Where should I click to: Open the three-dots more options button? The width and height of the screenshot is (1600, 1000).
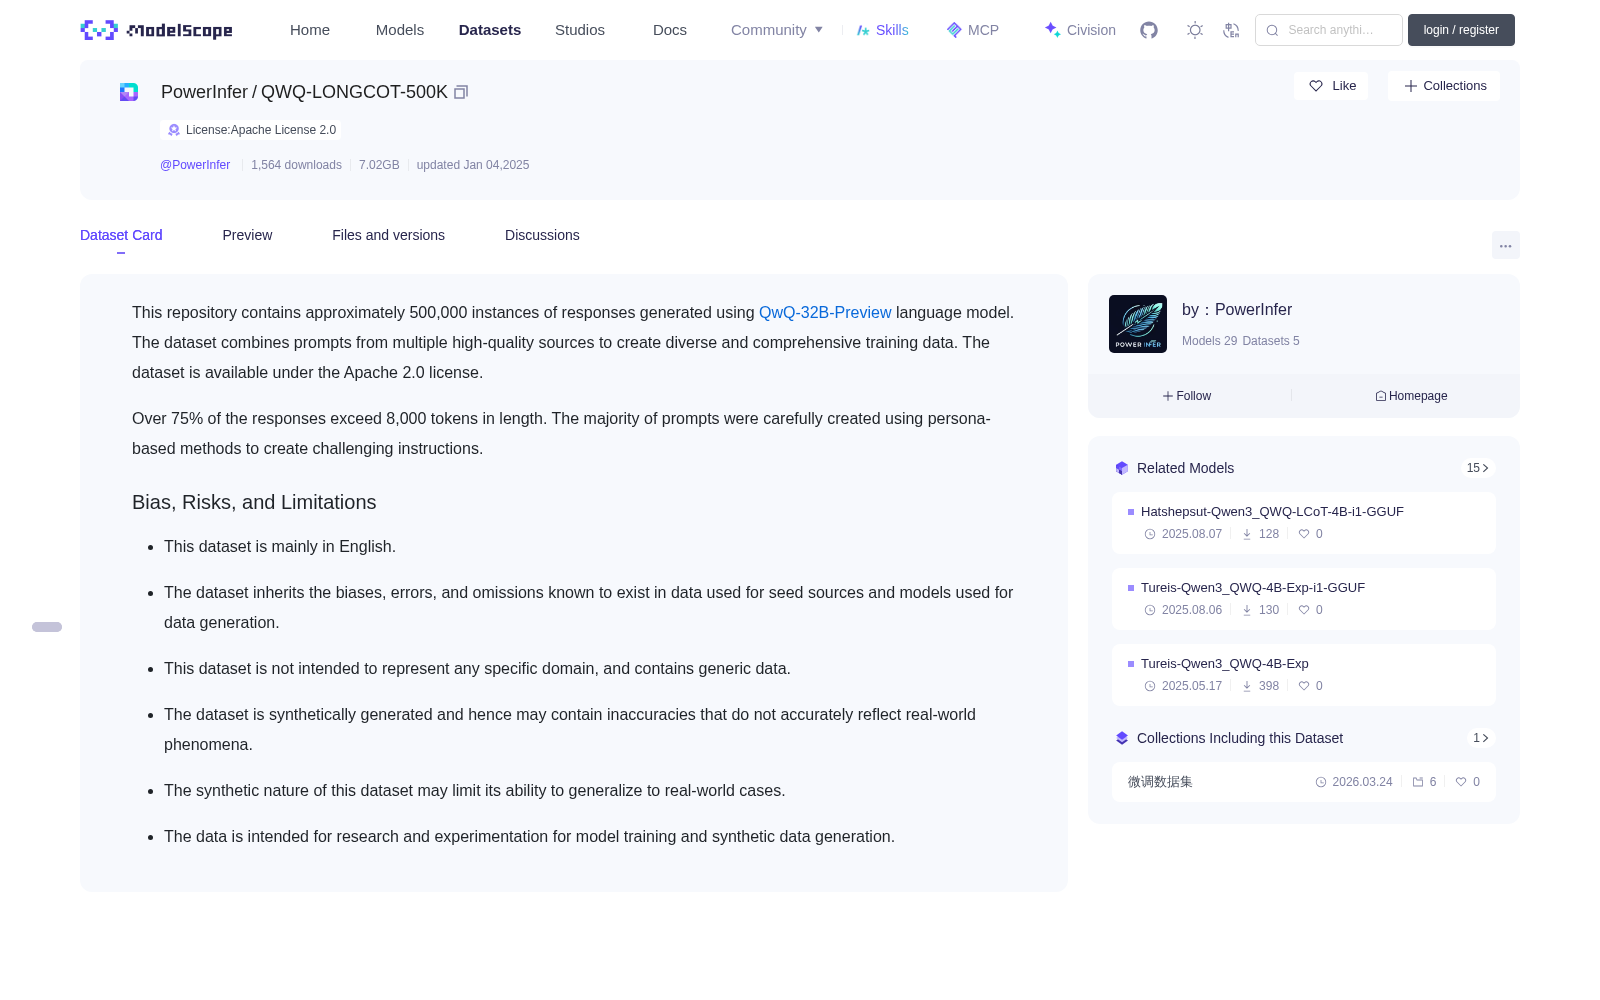[x=1506, y=245]
